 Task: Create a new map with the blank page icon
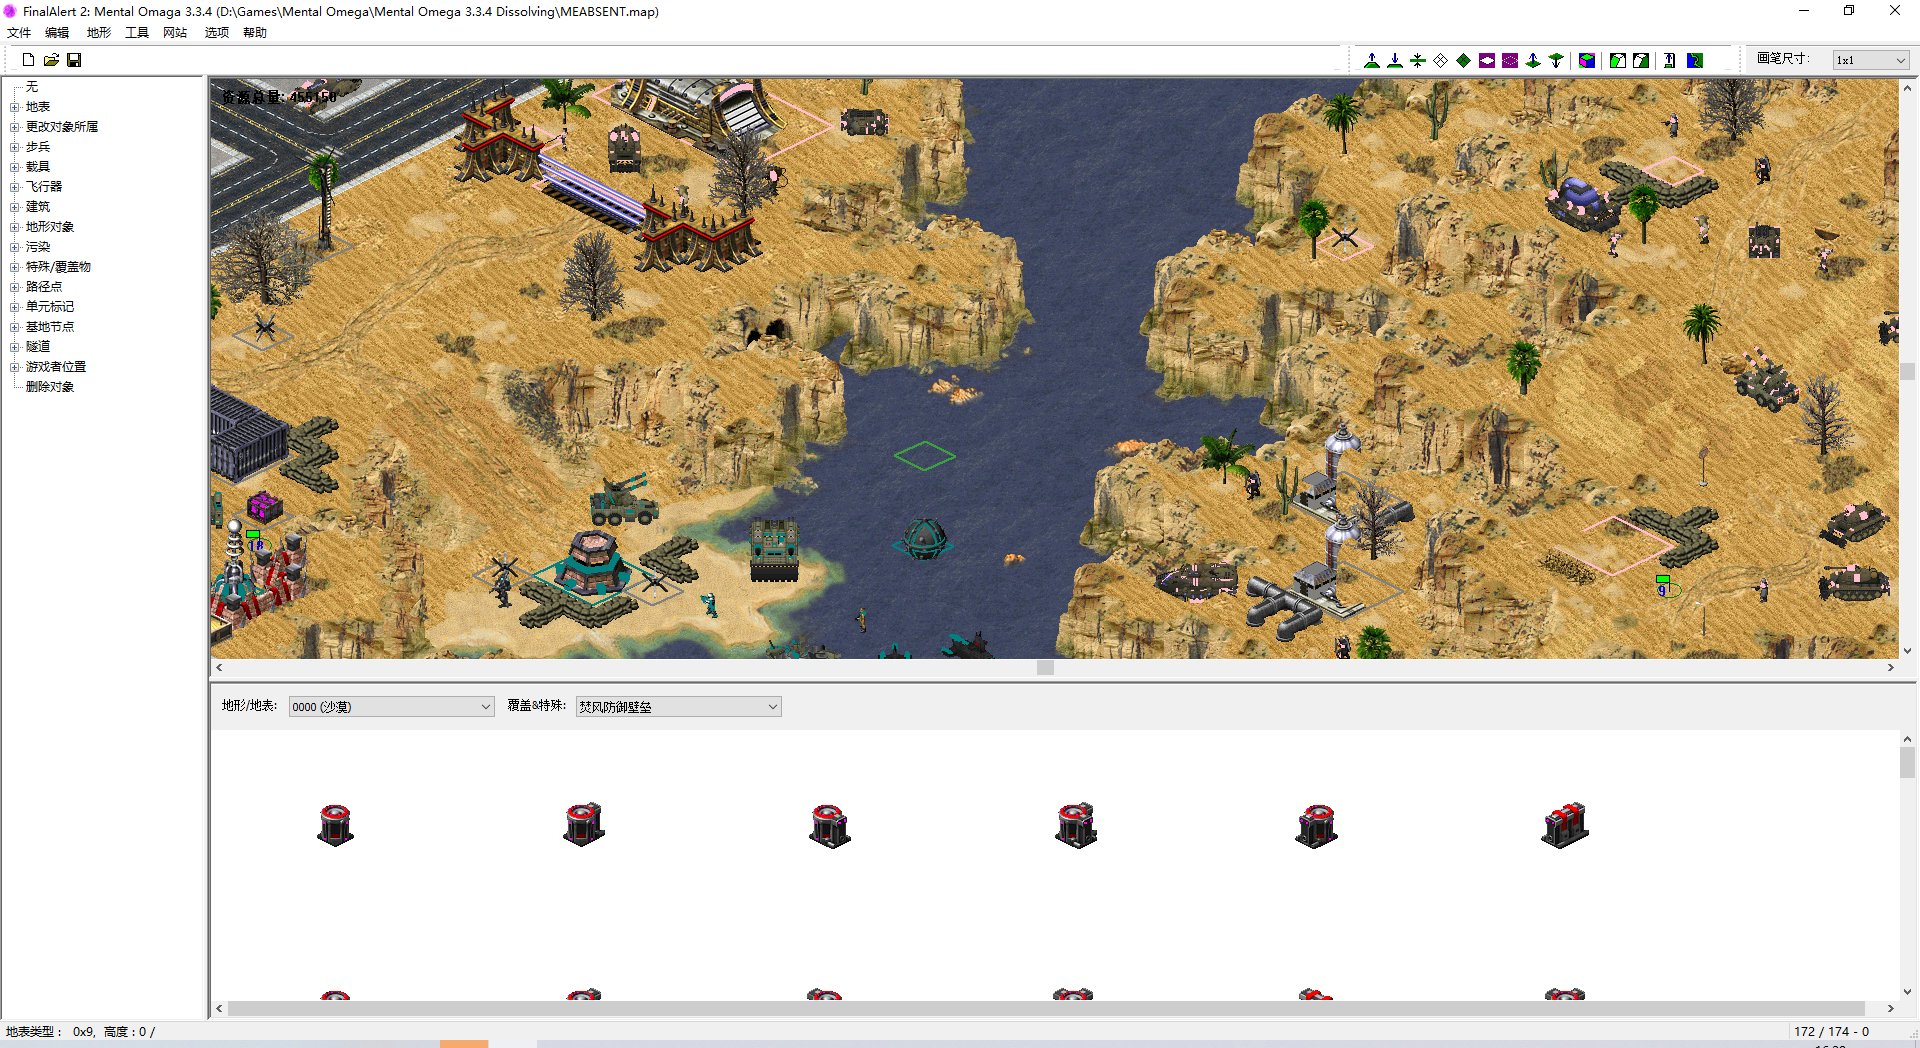click(x=28, y=60)
